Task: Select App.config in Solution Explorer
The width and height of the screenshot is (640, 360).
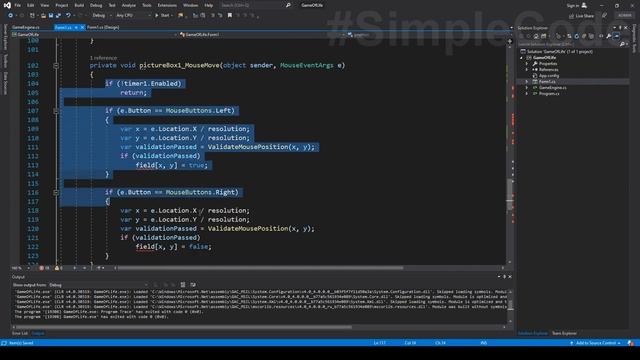Action: click(x=549, y=76)
